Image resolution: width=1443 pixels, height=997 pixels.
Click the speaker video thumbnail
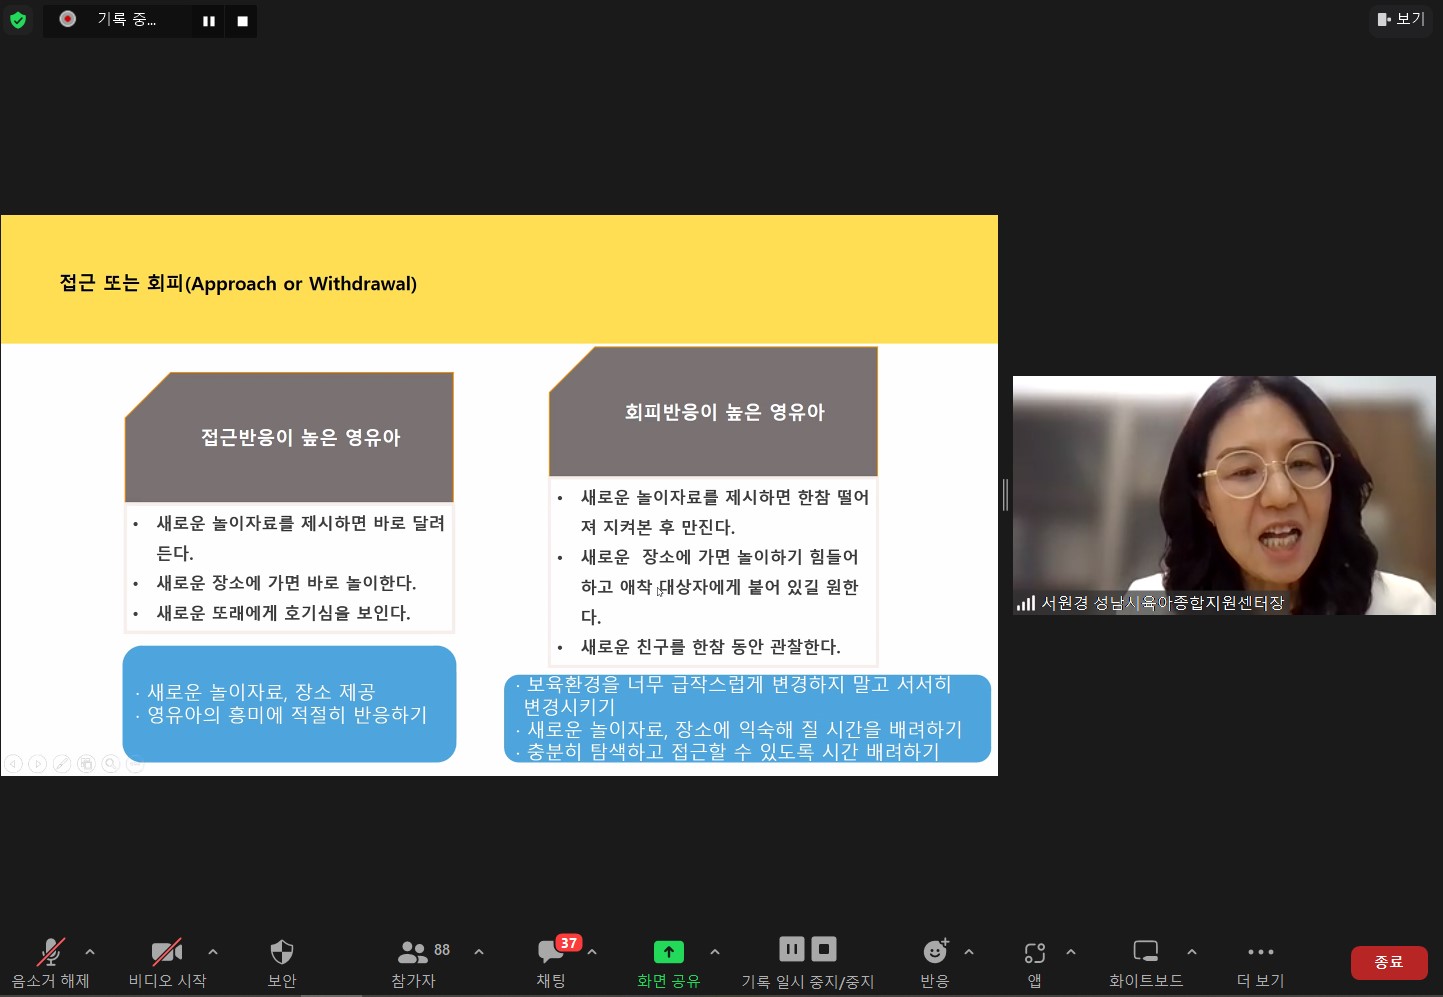(x=1224, y=495)
